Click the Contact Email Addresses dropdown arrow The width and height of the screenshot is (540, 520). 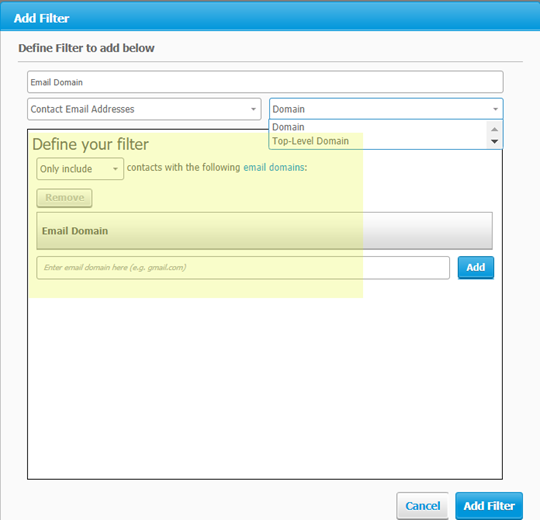click(x=253, y=109)
